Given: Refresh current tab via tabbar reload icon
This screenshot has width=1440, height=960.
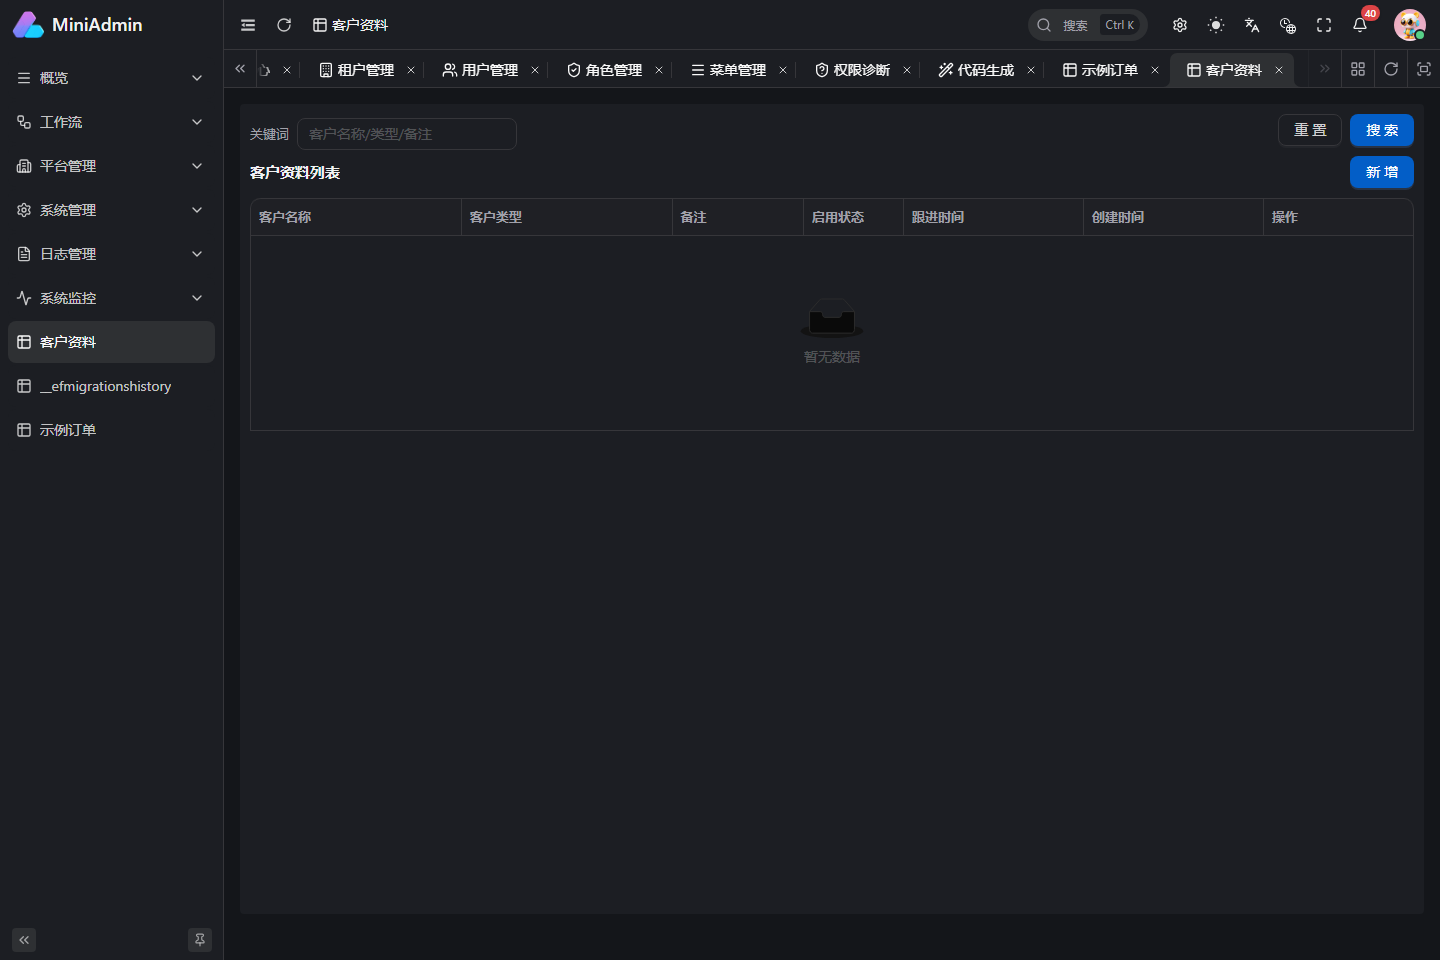Looking at the screenshot, I should tap(1391, 69).
